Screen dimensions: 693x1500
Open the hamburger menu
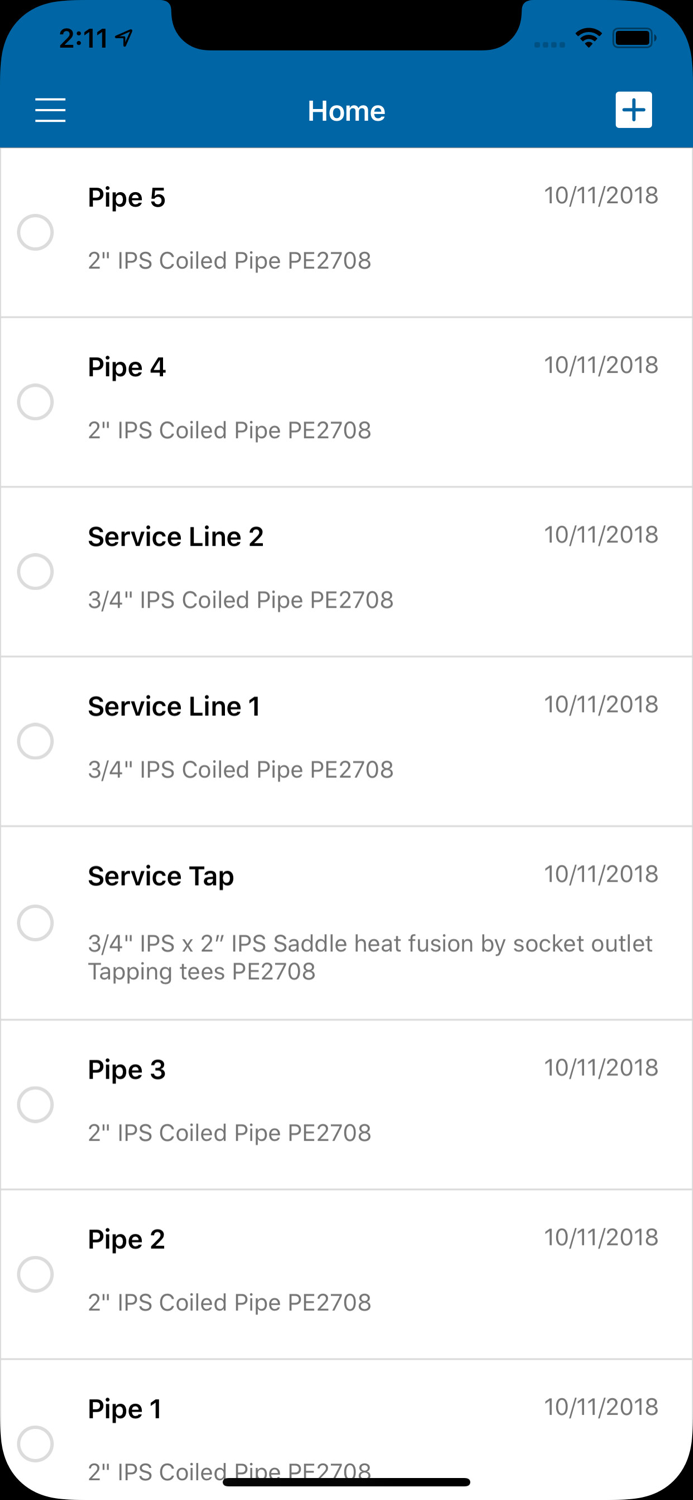(x=50, y=110)
